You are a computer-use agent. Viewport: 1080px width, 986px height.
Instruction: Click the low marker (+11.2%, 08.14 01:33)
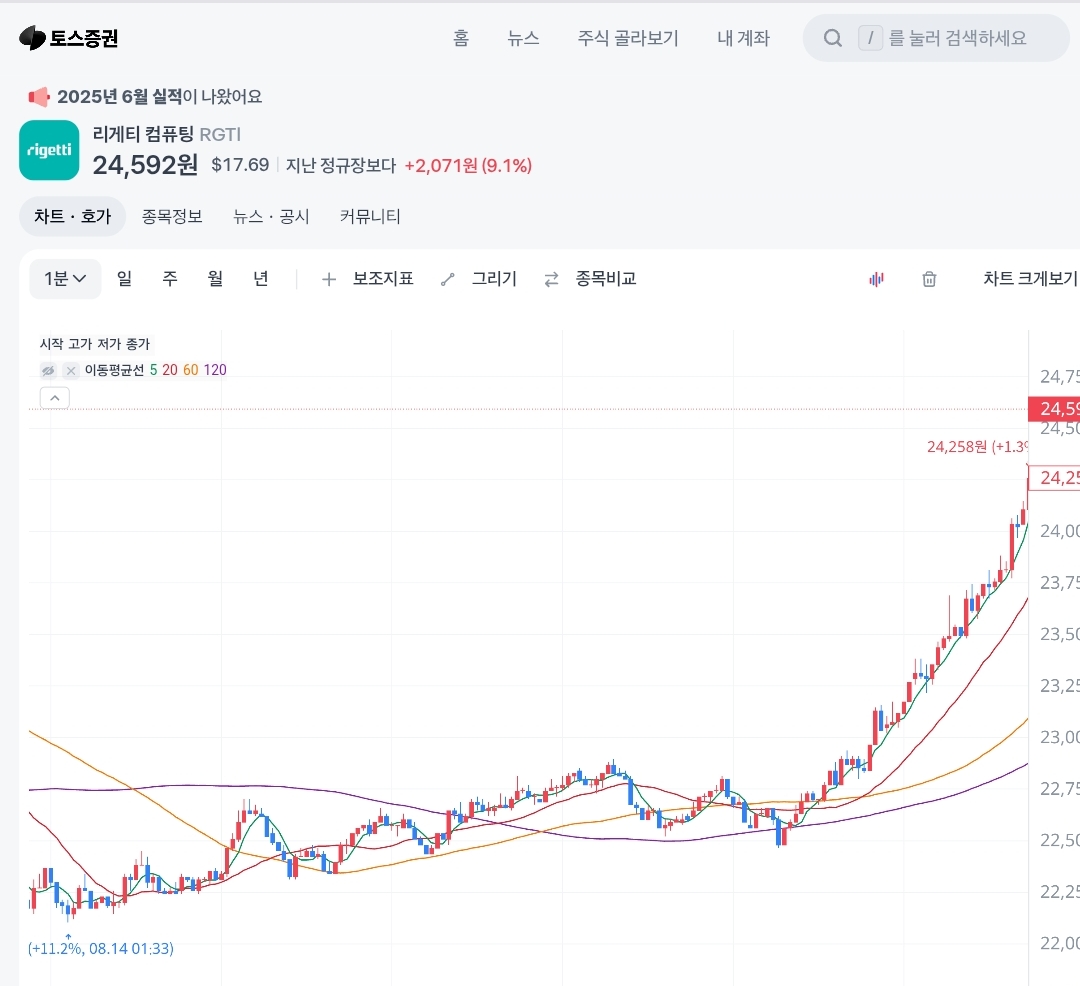pos(101,949)
